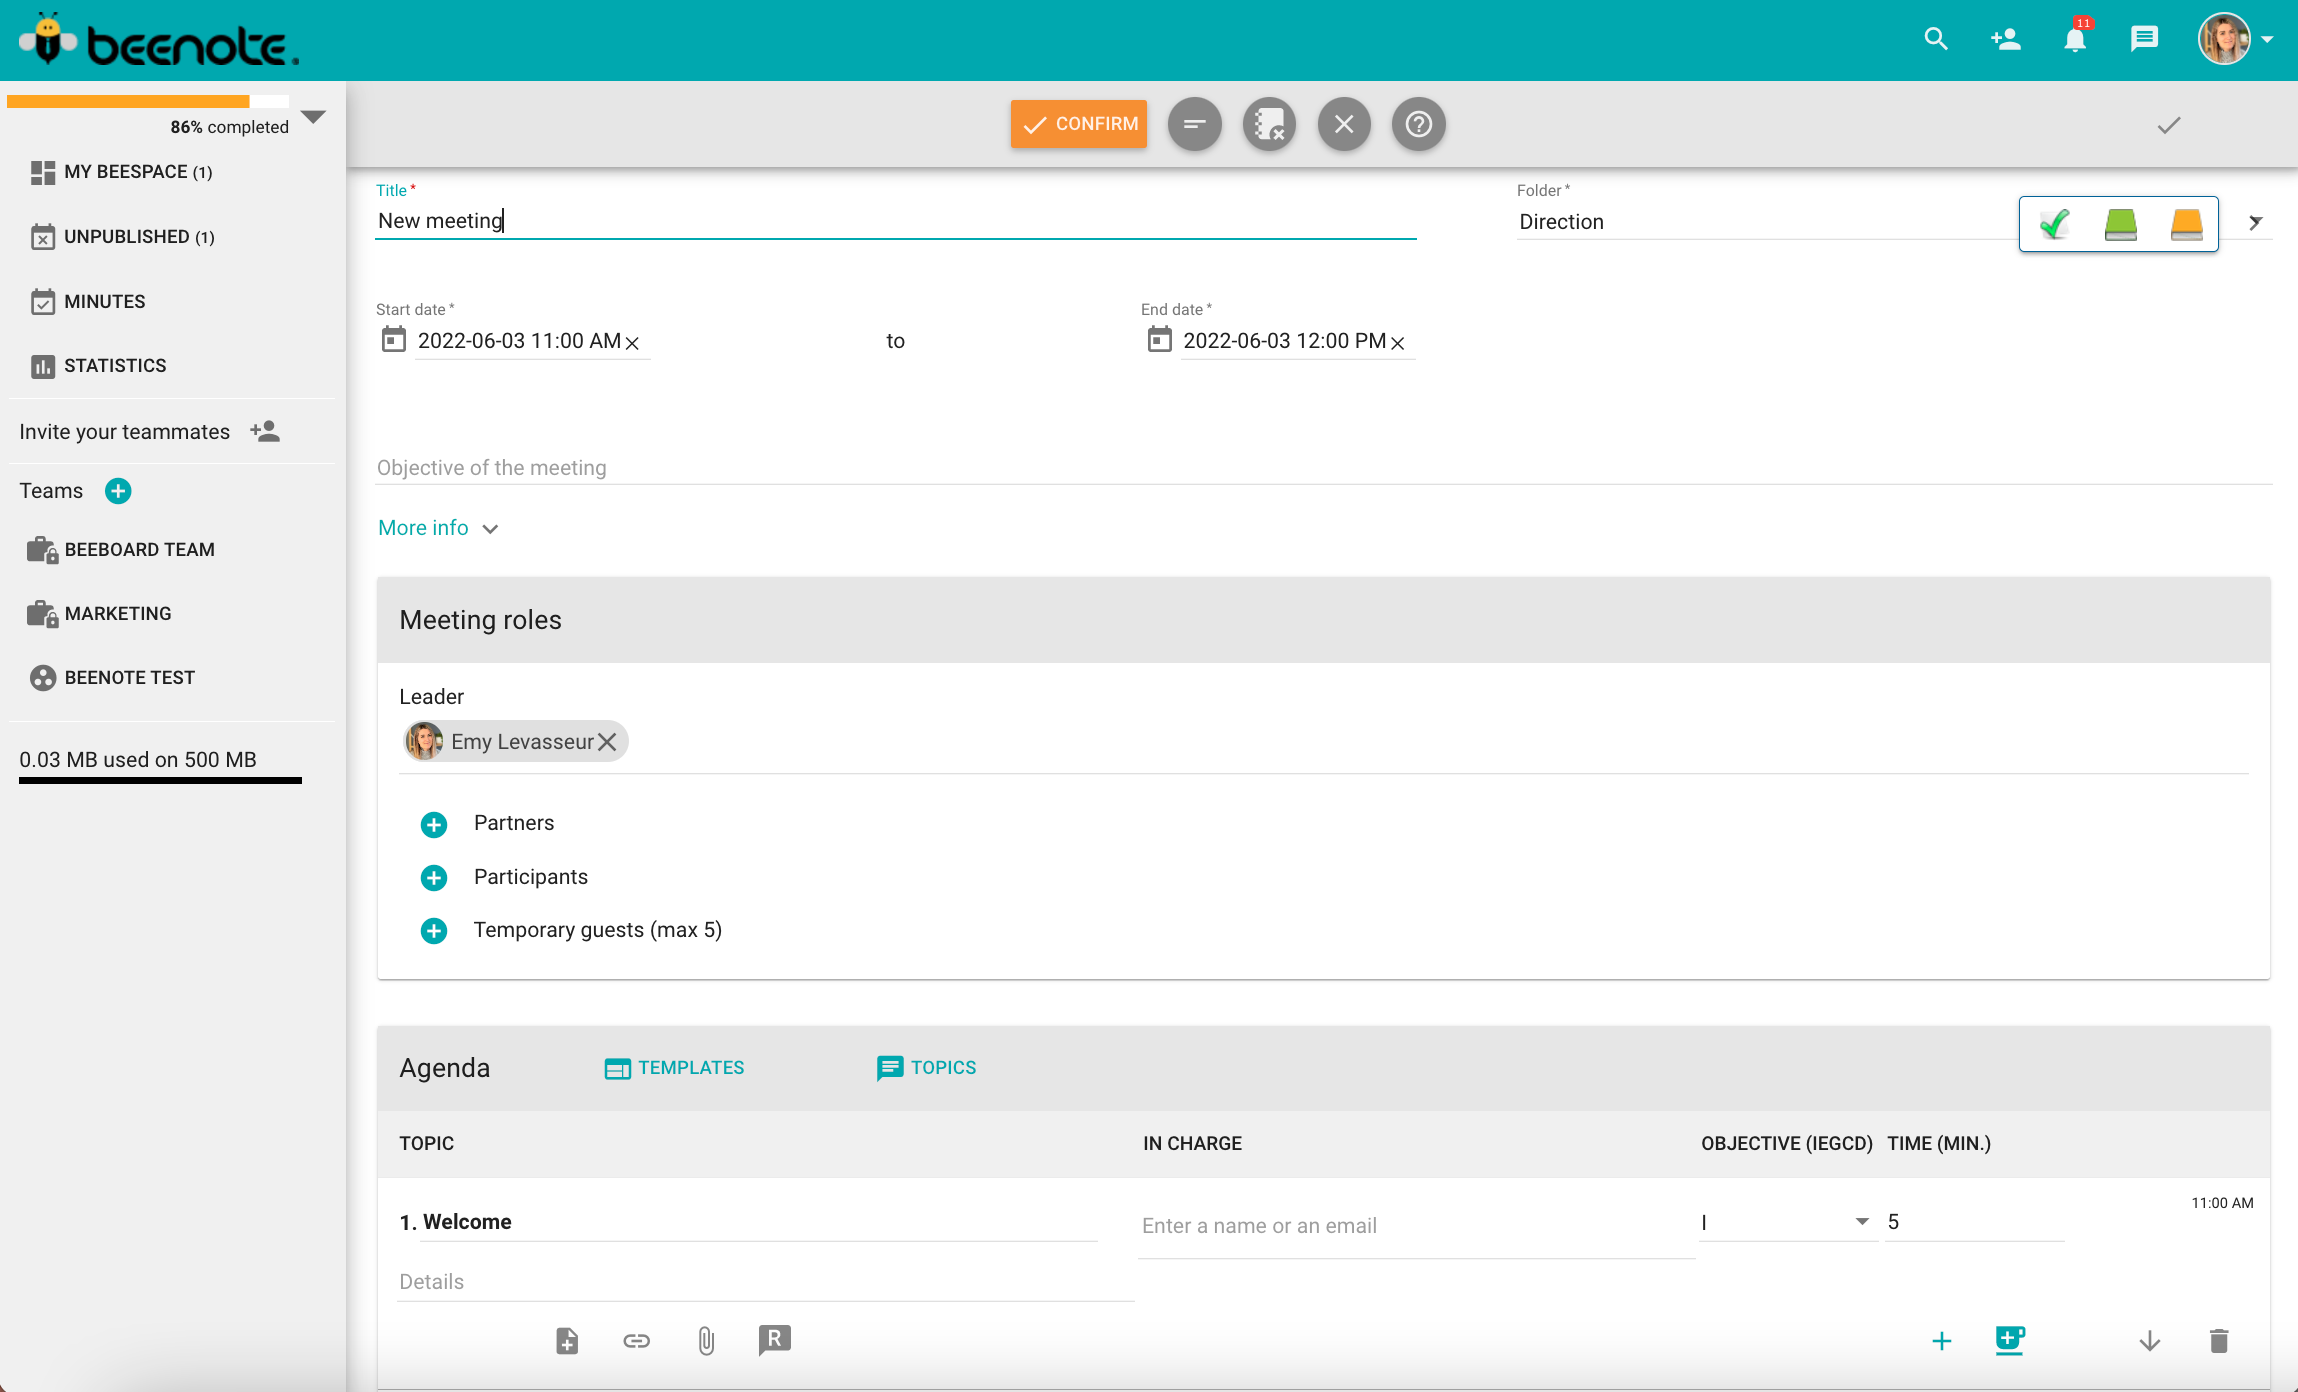
Task: Click the close/cancel meeting icon
Action: pyautogui.click(x=1344, y=123)
